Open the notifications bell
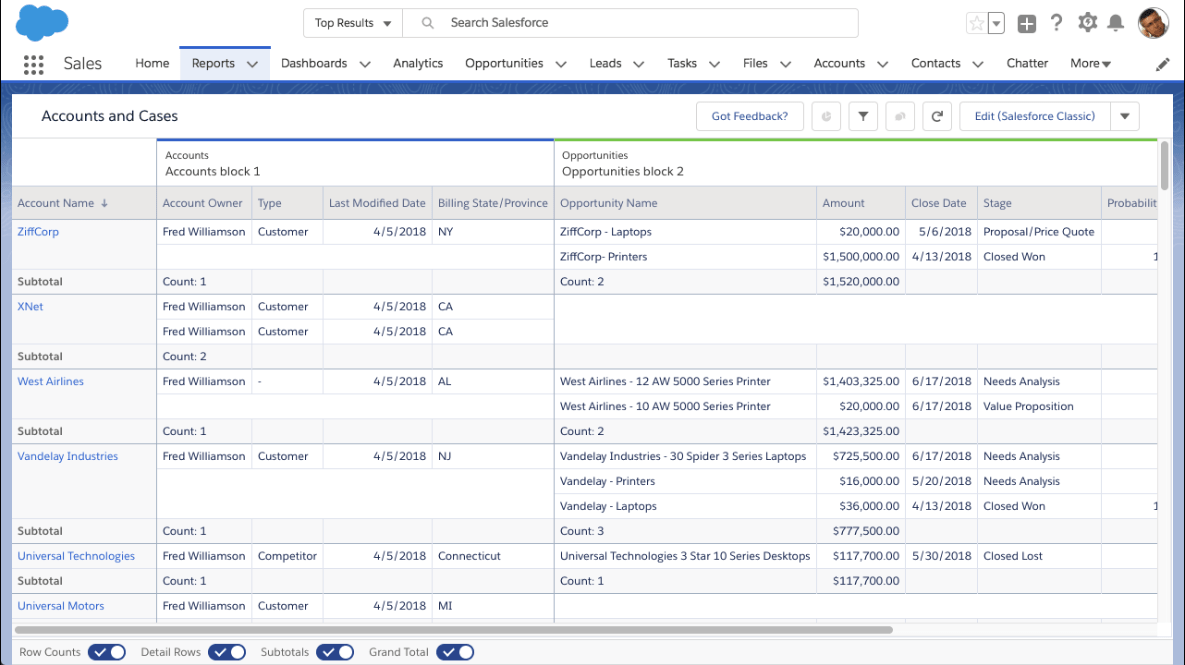This screenshot has width=1185, height=665. click(x=1116, y=23)
